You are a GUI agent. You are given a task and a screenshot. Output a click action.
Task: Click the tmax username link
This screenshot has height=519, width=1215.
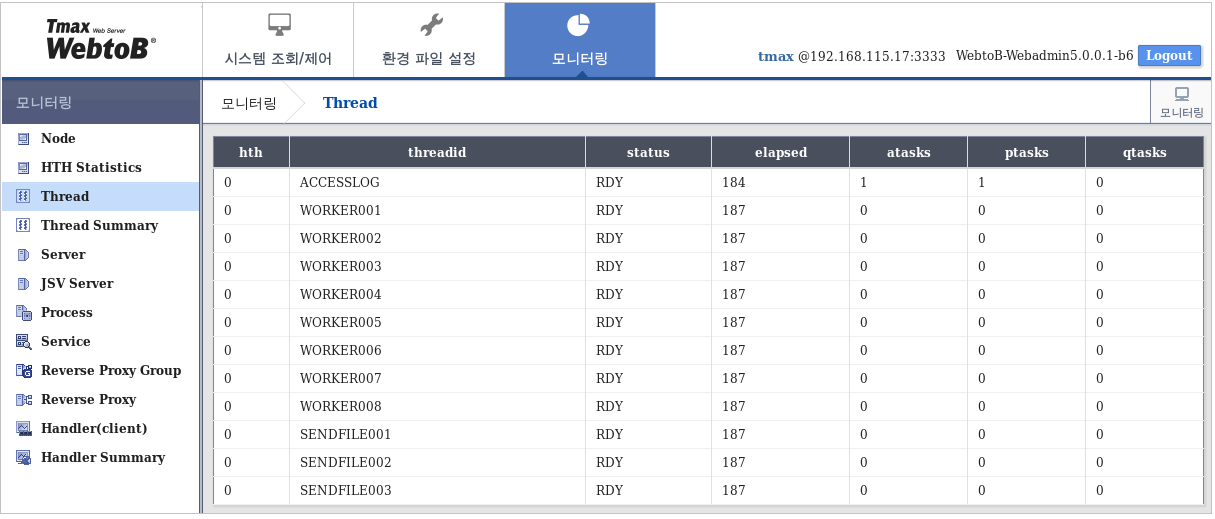pos(776,57)
